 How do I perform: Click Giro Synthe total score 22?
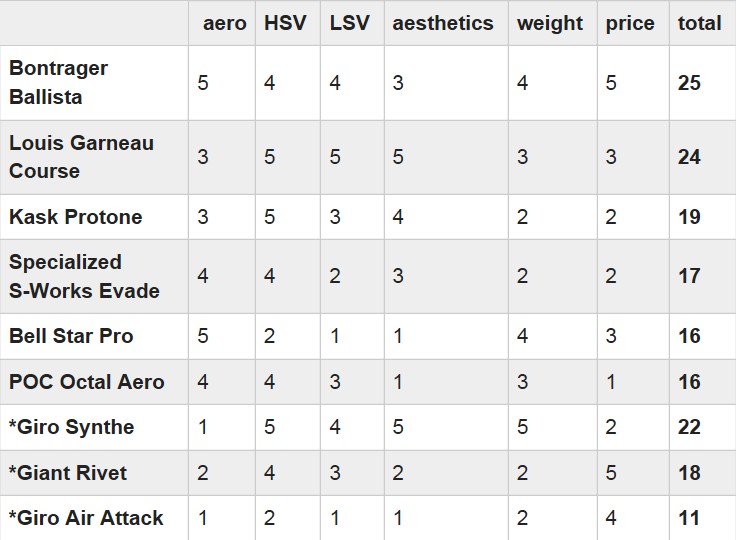pos(689,427)
